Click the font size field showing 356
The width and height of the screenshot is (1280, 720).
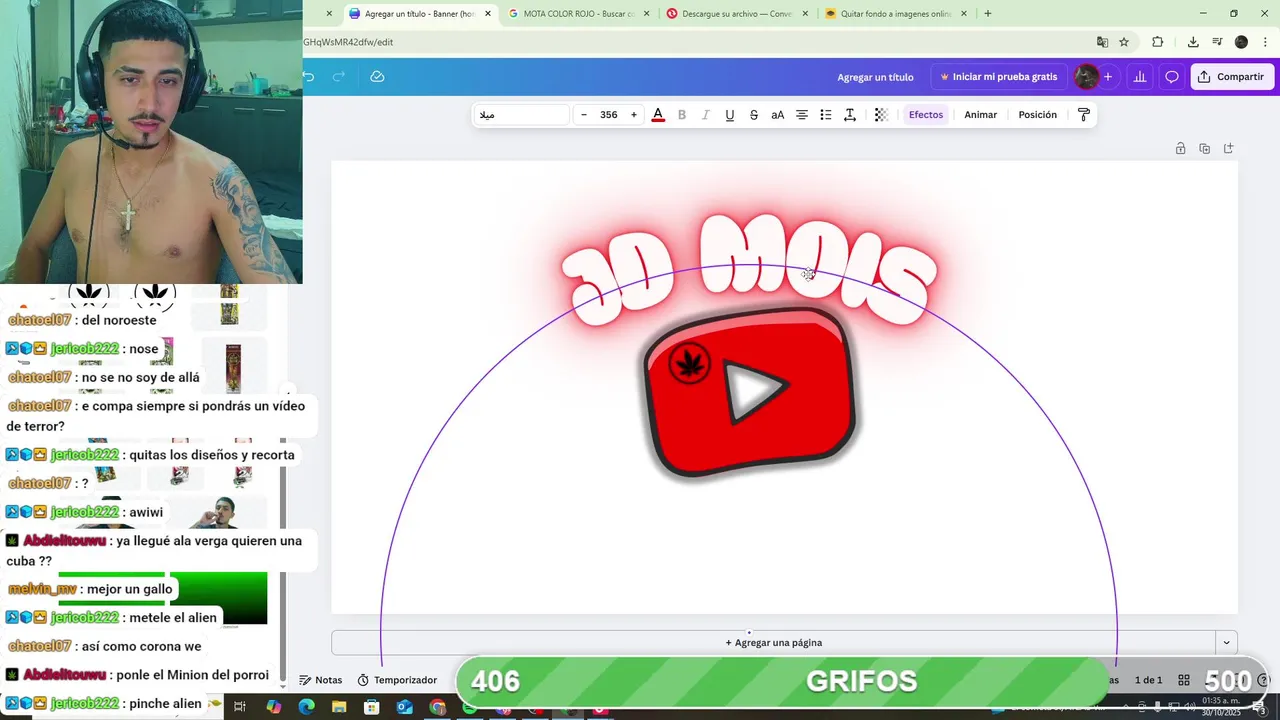pyautogui.click(x=609, y=115)
